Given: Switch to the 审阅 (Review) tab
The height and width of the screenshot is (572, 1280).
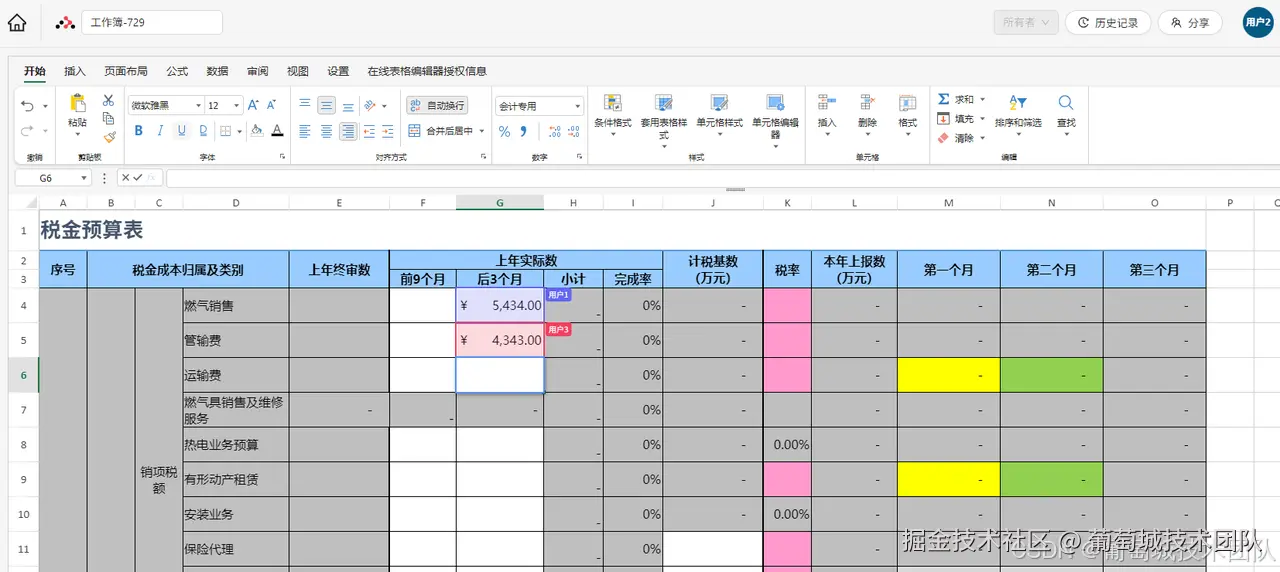Looking at the screenshot, I should [x=257, y=71].
